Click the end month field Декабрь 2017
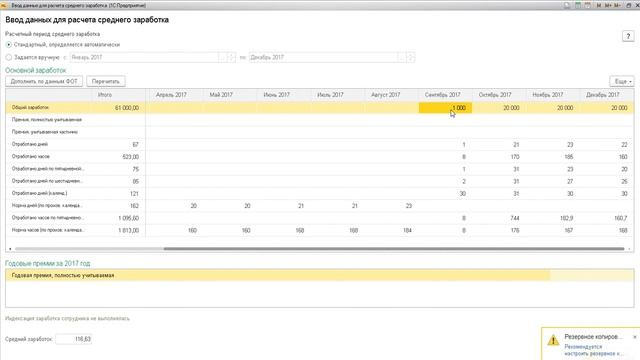This screenshot has width=640, height=360. (323, 58)
